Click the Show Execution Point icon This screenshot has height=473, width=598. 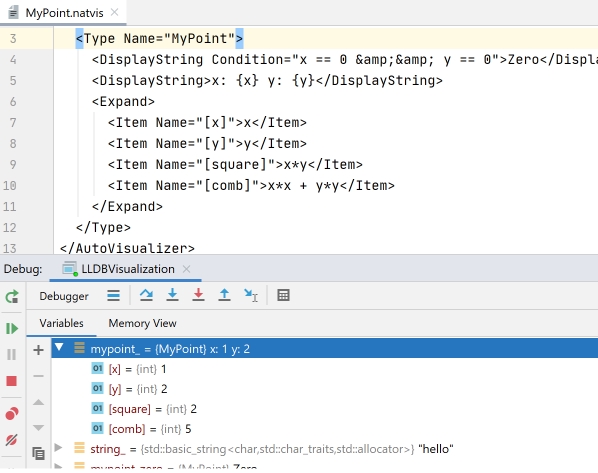(113, 296)
